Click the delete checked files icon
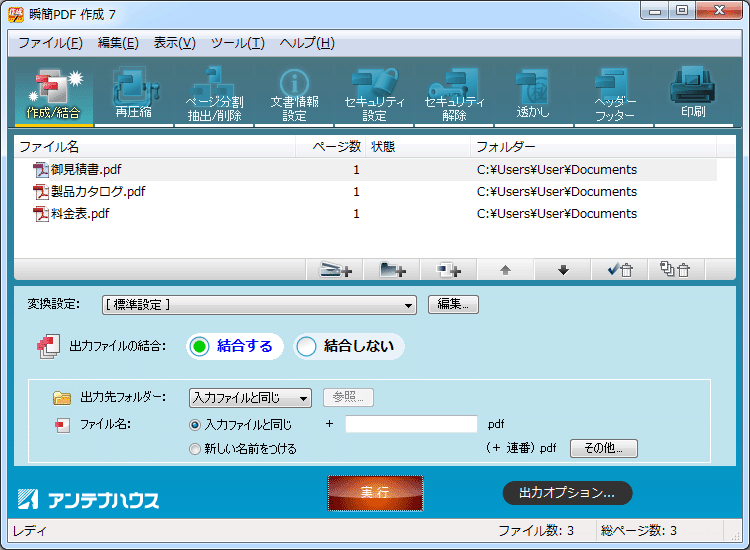The height and width of the screenshot is (550, 750). (x=619, y=269)
